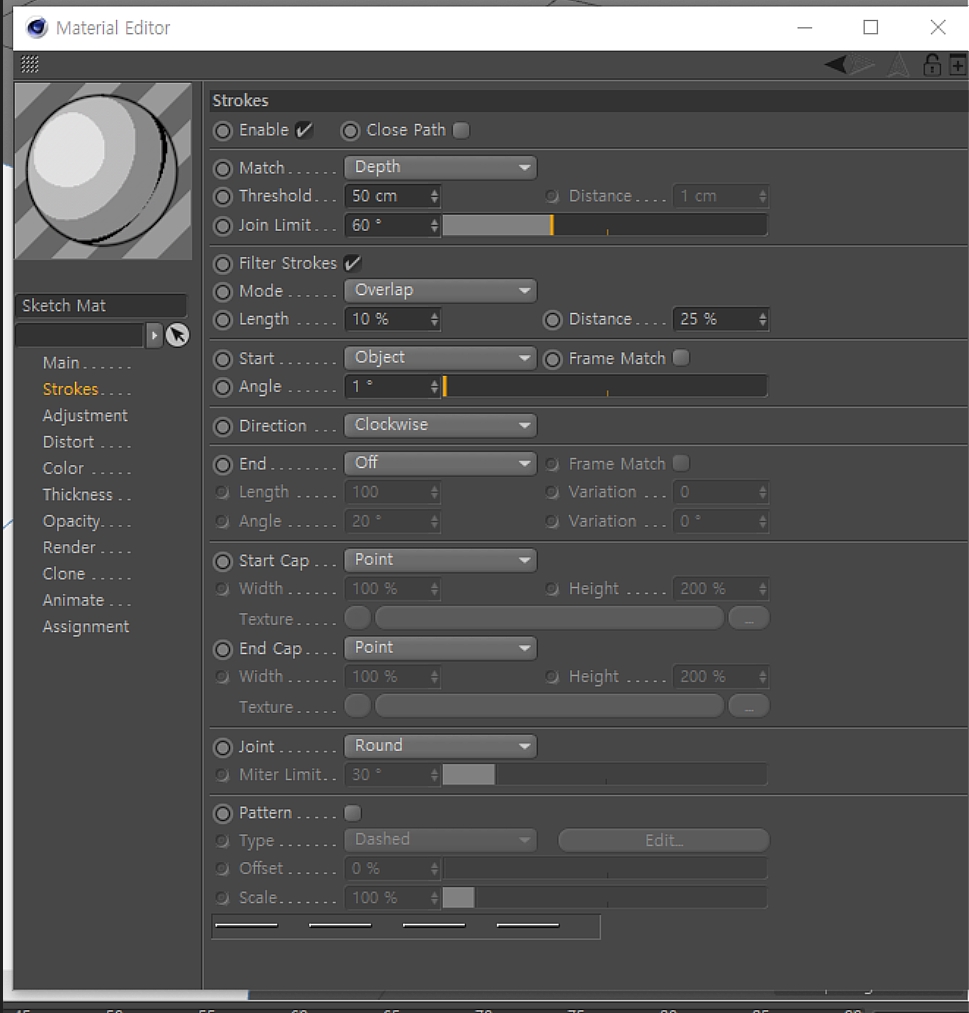This screenshot has height=1013, width=969.
Task: Click the new window plus icon
Action: [x=958, y=65]
